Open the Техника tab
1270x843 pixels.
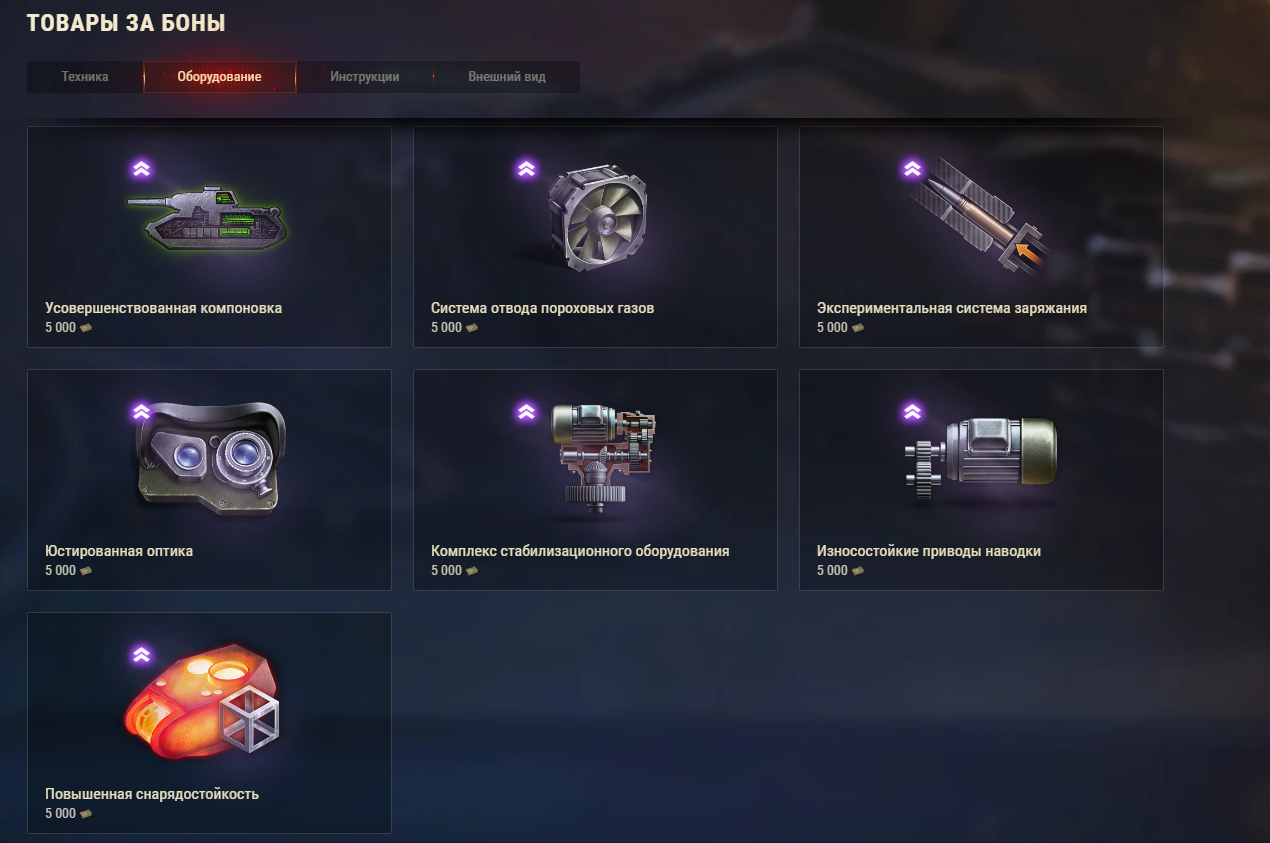tap(85, 77)
